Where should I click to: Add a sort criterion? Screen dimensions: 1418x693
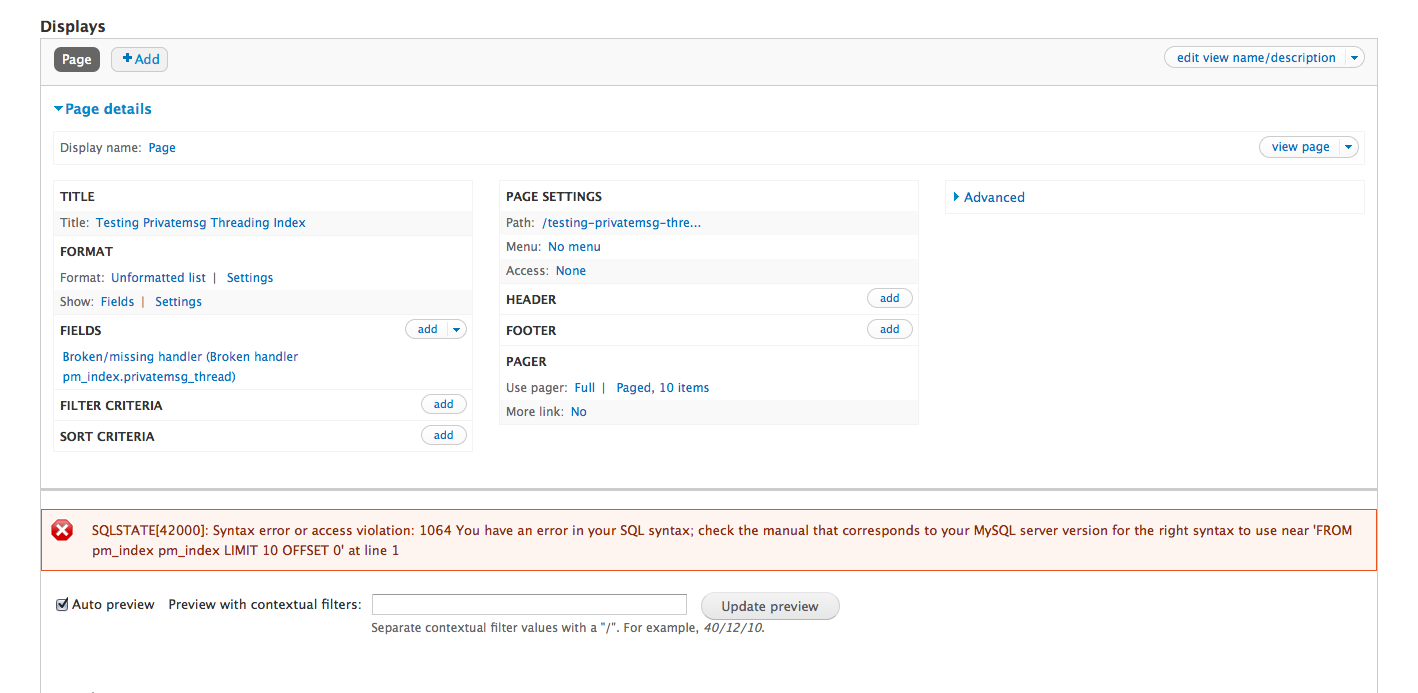[443, 434]
